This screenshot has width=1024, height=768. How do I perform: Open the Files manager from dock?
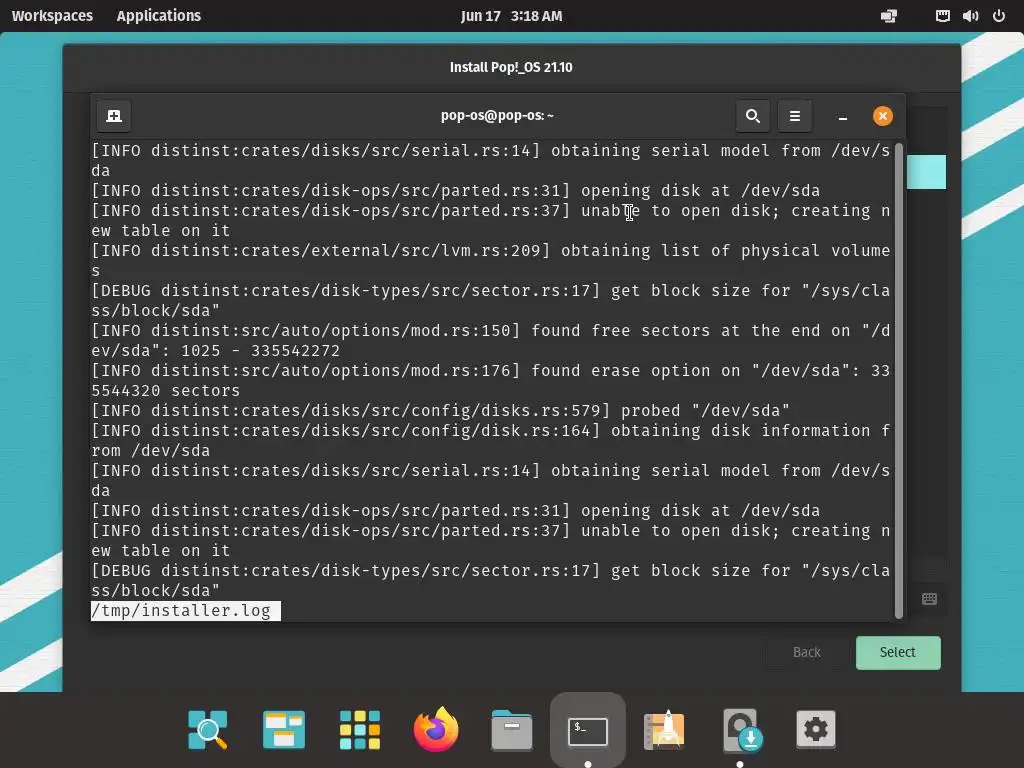(x=511, y=729)
